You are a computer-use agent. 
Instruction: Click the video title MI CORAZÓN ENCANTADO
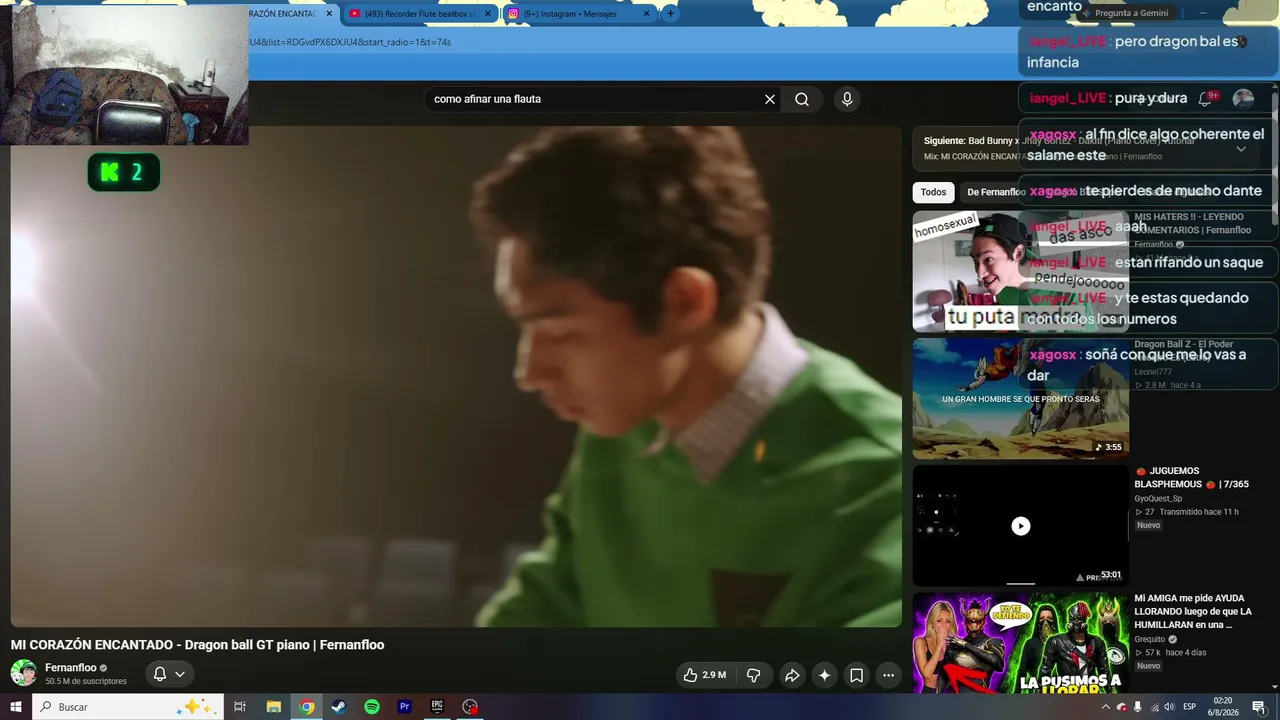(x=198, y=645)
